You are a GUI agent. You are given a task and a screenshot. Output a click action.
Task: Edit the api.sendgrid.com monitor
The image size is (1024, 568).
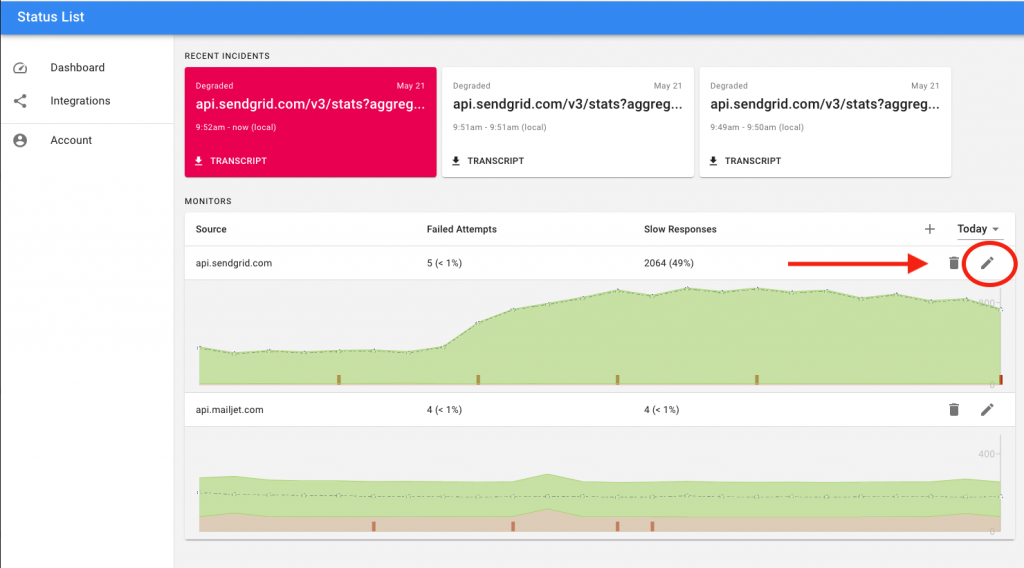pyautogui.click(x=987, y=263)
